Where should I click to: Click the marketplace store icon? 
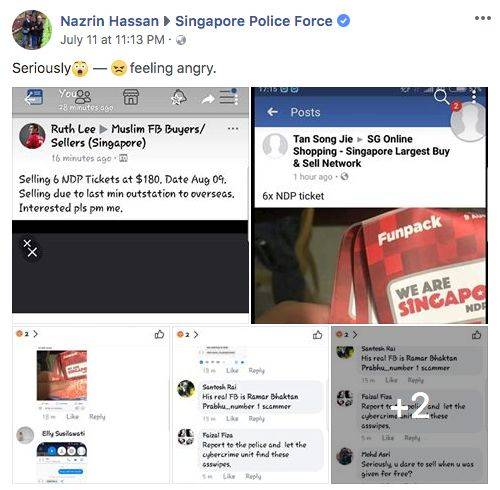131,97
